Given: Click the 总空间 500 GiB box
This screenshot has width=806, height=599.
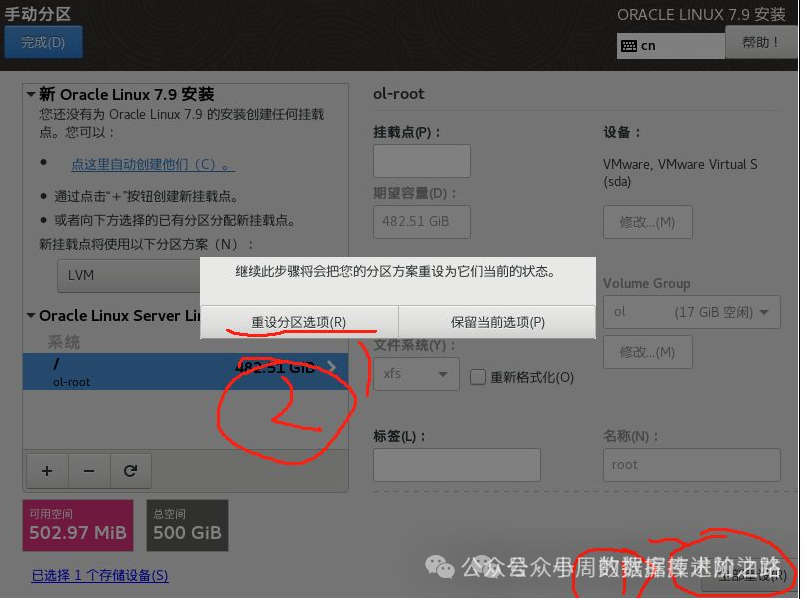Looking at the screenshot, I should click(x=187, y=525).
